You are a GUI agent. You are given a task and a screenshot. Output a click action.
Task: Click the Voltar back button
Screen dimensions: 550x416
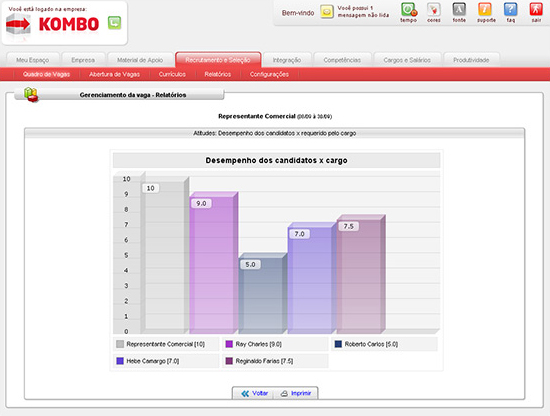coord(255,394)
